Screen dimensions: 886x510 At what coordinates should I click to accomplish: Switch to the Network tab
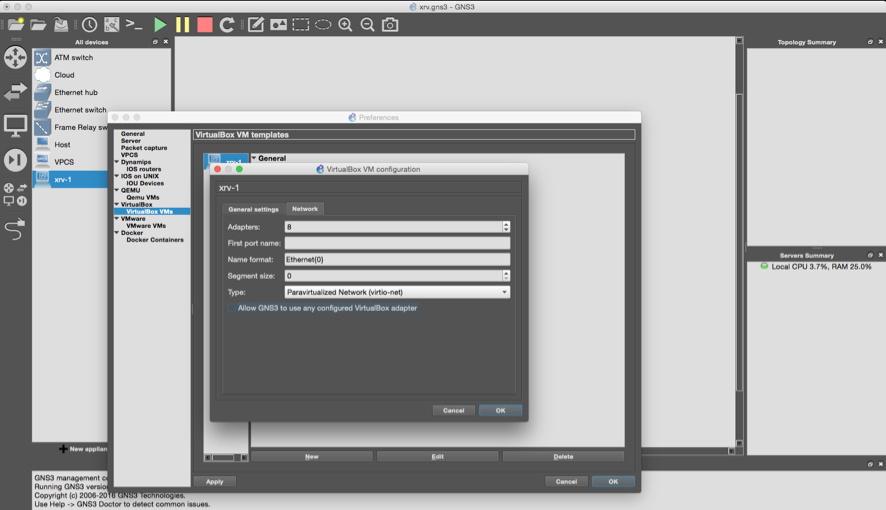coord(305,208)
